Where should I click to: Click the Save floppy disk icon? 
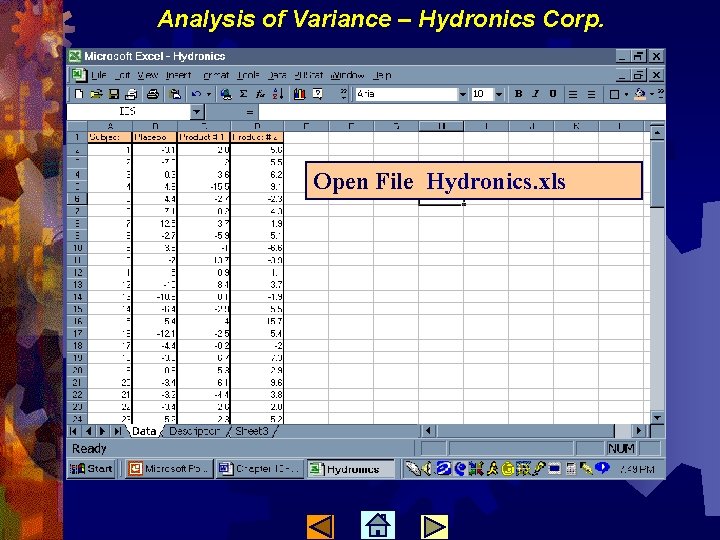coord(113,94)
